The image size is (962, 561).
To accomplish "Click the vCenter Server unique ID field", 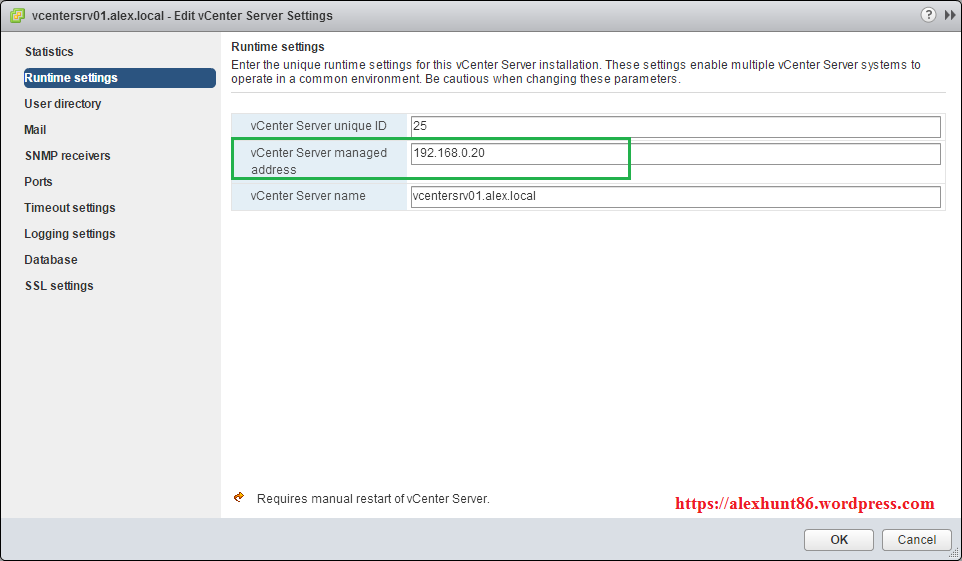I will [x=675, y=127].
